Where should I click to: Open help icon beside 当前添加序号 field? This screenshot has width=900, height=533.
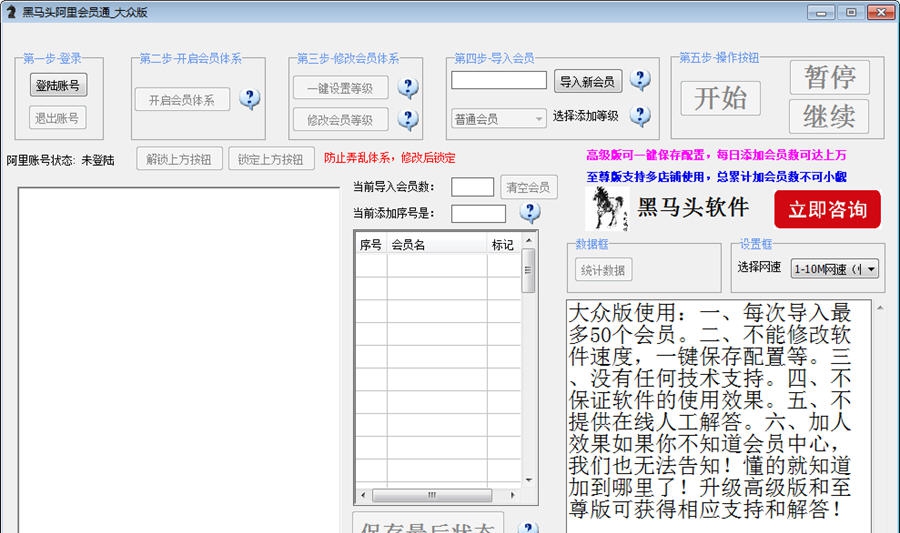(x=529, y=212)
